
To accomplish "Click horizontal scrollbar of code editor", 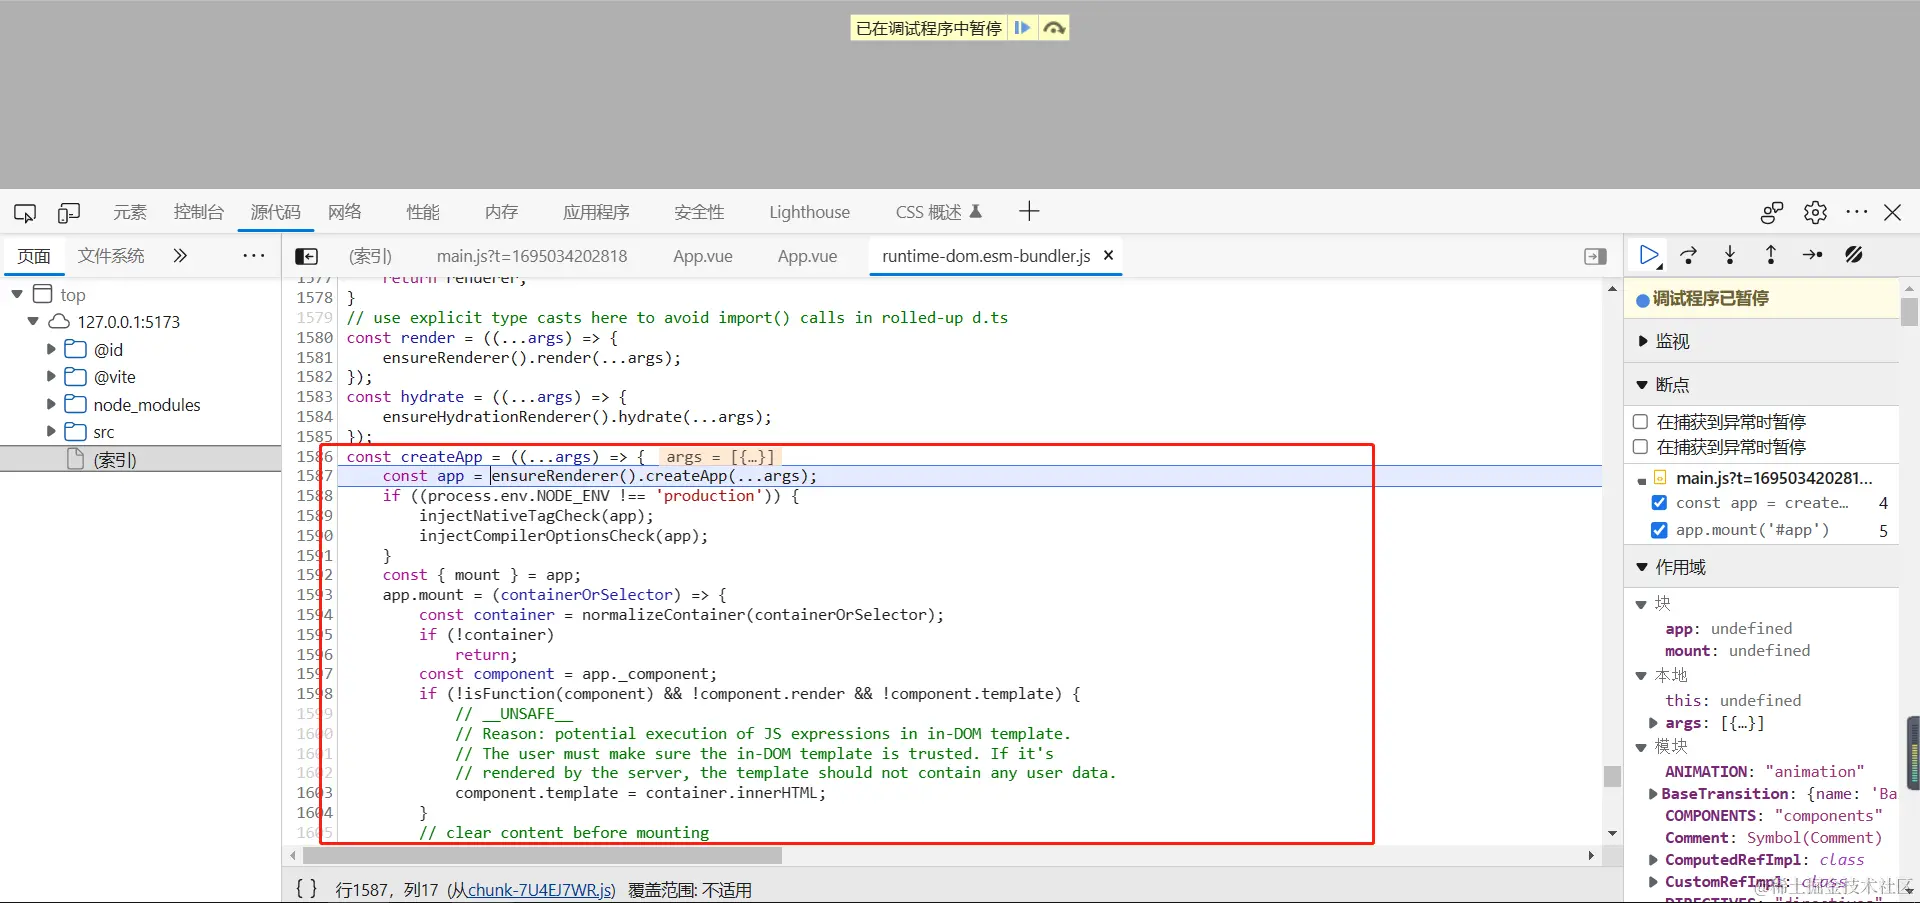I will [543, 856].
